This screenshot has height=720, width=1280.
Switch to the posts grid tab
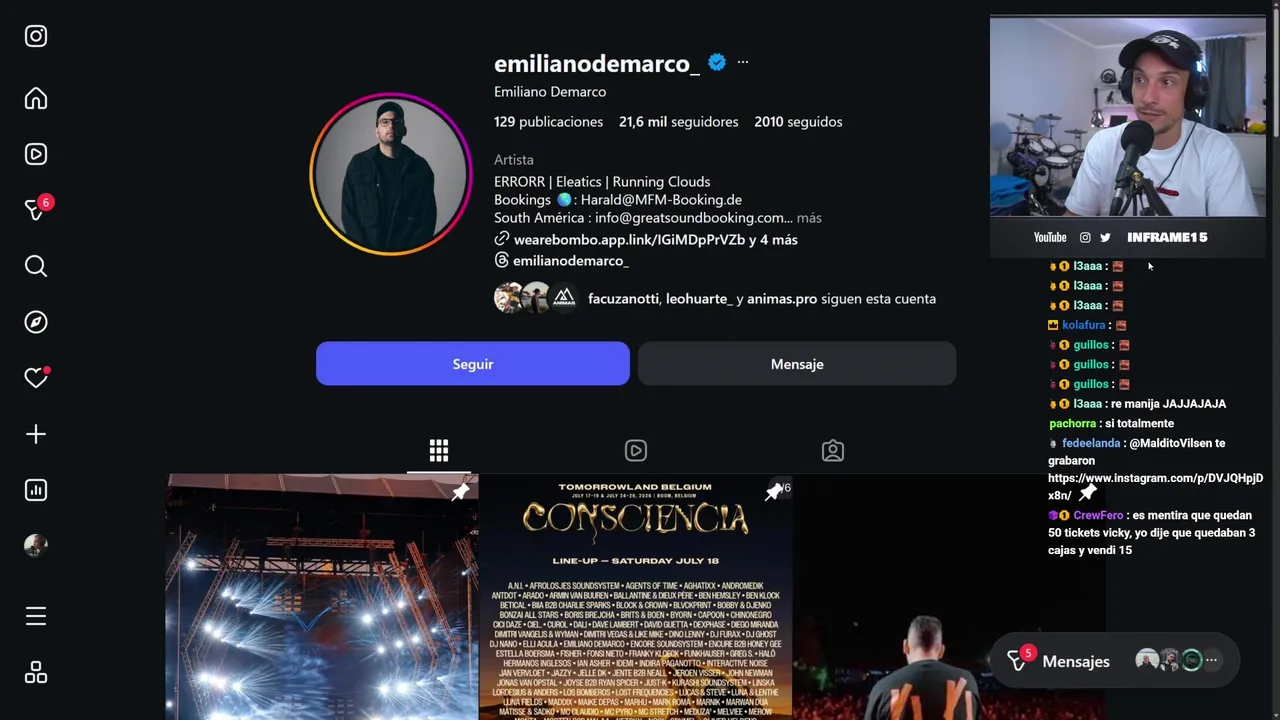pyautogui.click(x=439, y=450)
